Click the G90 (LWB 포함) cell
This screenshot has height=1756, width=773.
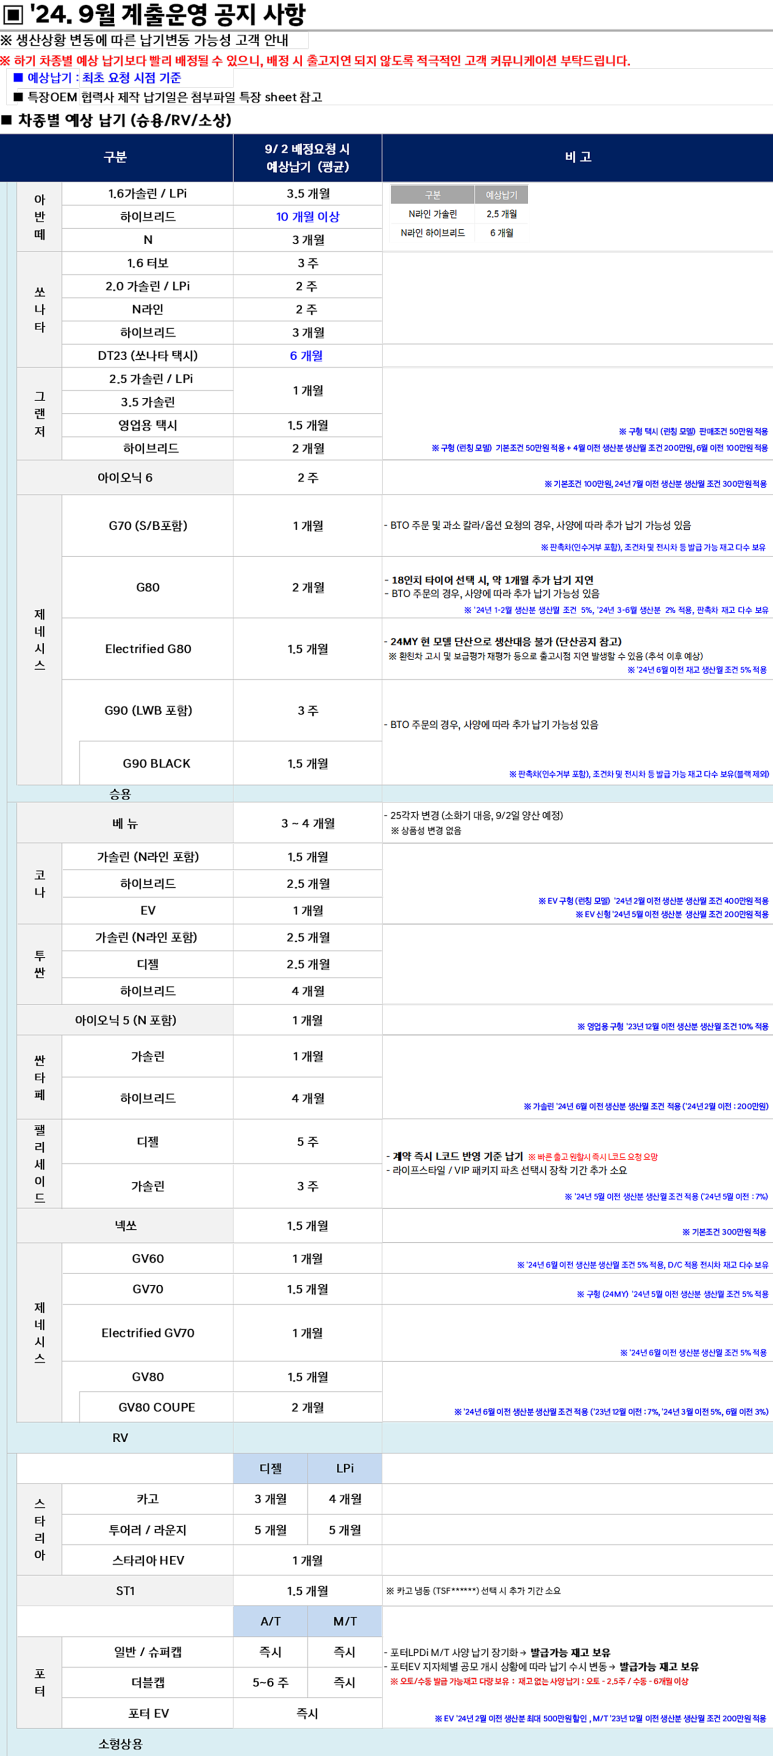[x=148, y=711]
